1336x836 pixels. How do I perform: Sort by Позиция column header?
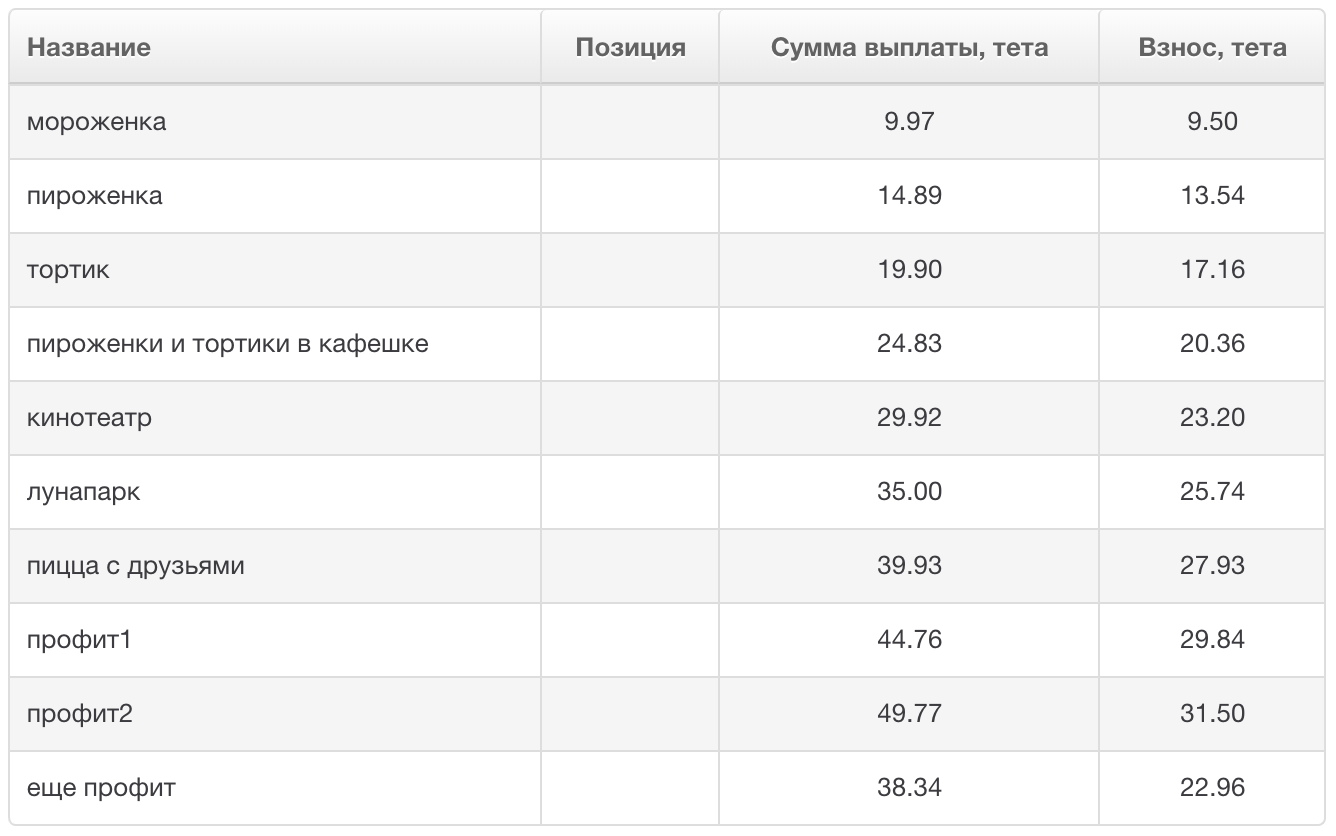(630, 47)
